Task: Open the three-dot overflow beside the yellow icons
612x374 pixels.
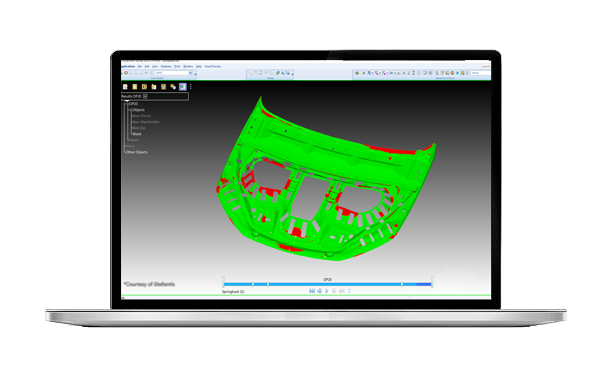Action: click(191, 87)
